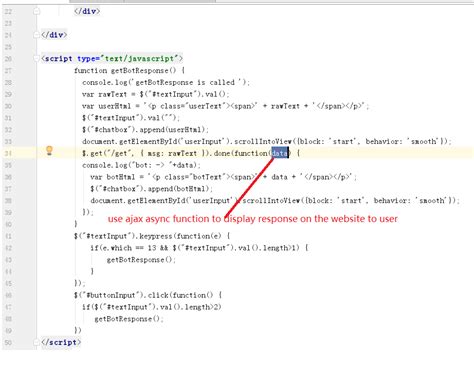Click line number 34 in gutter
474x366 pixels.
coord(8,153)
